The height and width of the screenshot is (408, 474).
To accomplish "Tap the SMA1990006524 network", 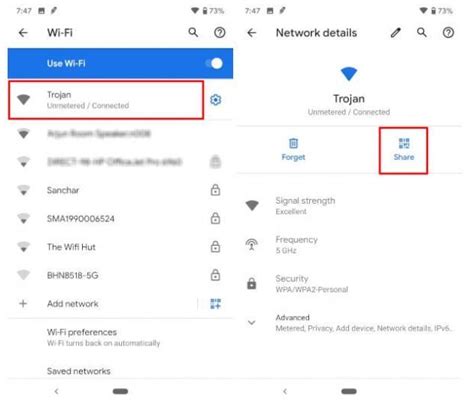I will tap(120, 219).
